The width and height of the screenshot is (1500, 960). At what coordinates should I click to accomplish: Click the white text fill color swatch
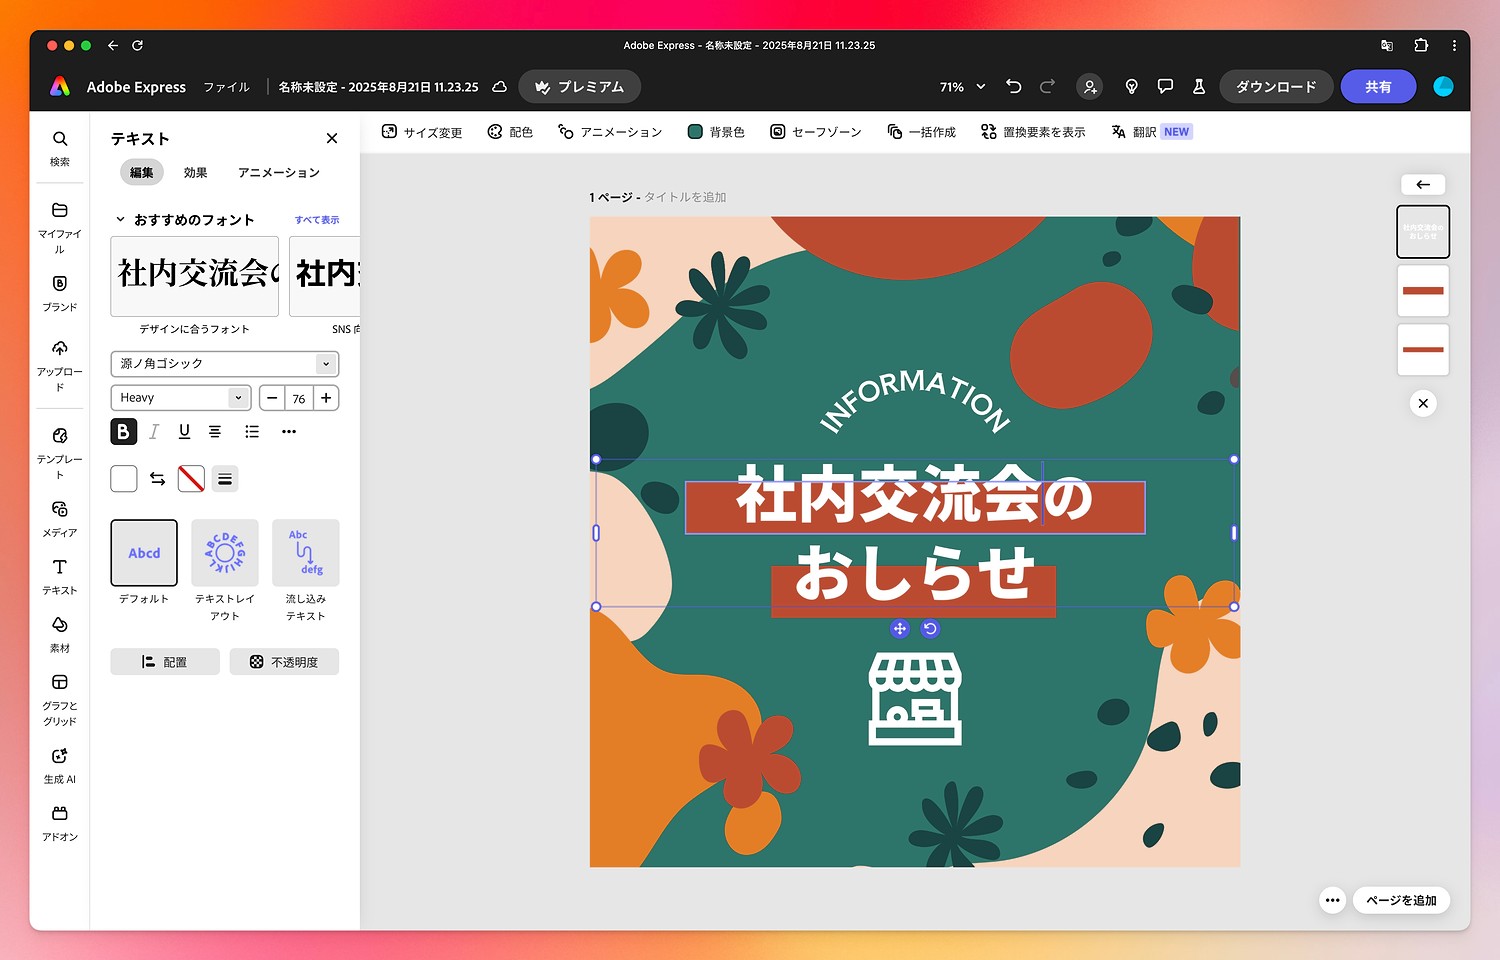[124, 479]
